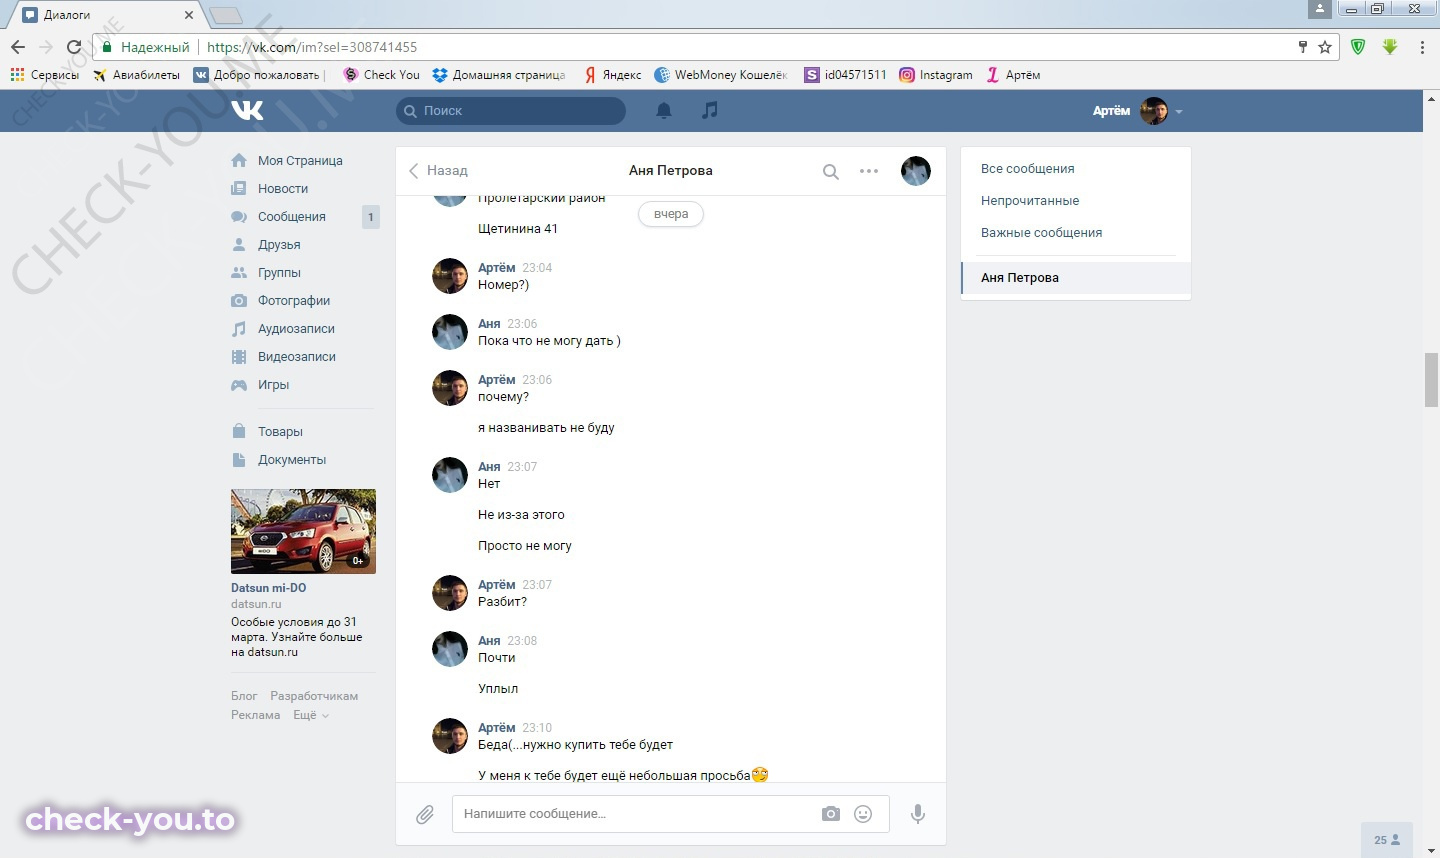Open the Артём profile dropdown in header
This screenshot has width=1440, height=858.
[x=1138, y=111]
